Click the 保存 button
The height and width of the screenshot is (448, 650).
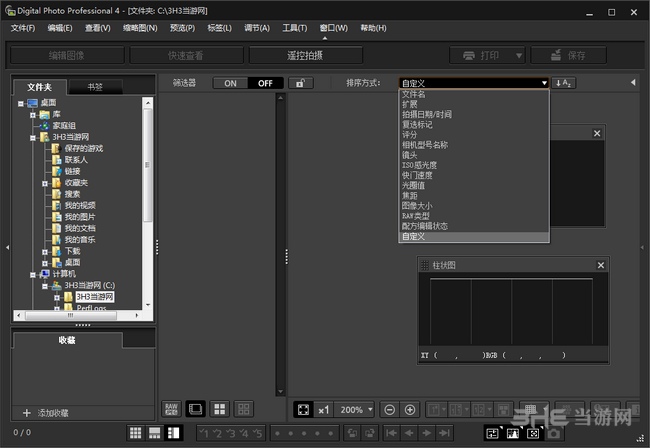pyautogui.click(x=568, y=55)
